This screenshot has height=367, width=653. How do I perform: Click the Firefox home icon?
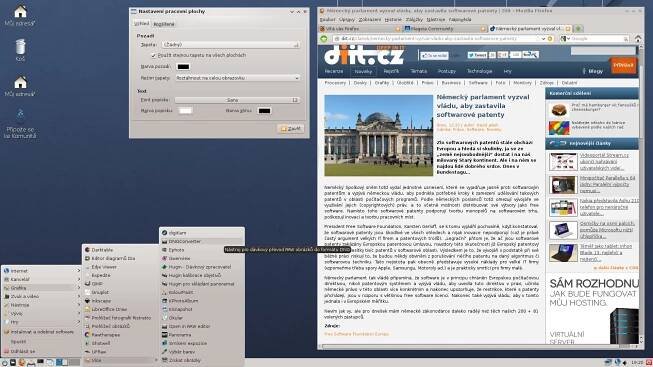(638, 39)
